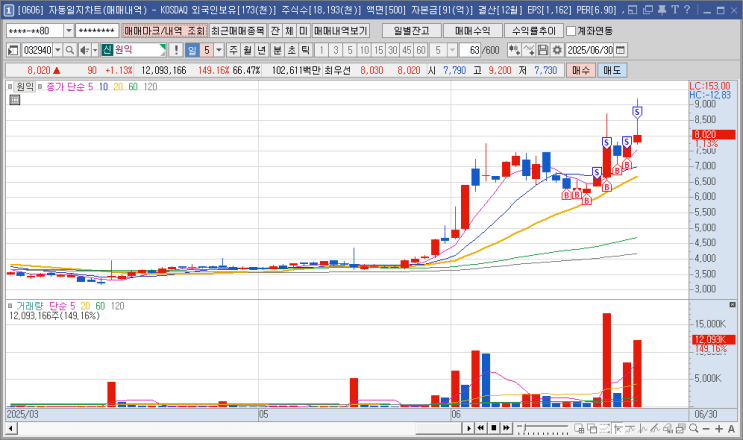Open the 수익률추이 view
The width and height of the screenshot is (743, 440).
click(x=534, y=31)
